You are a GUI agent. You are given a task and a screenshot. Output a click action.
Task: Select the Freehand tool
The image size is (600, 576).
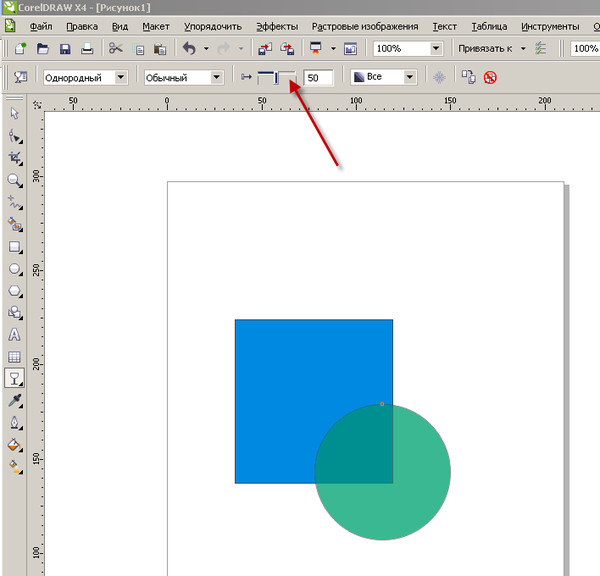click(15, 202)
